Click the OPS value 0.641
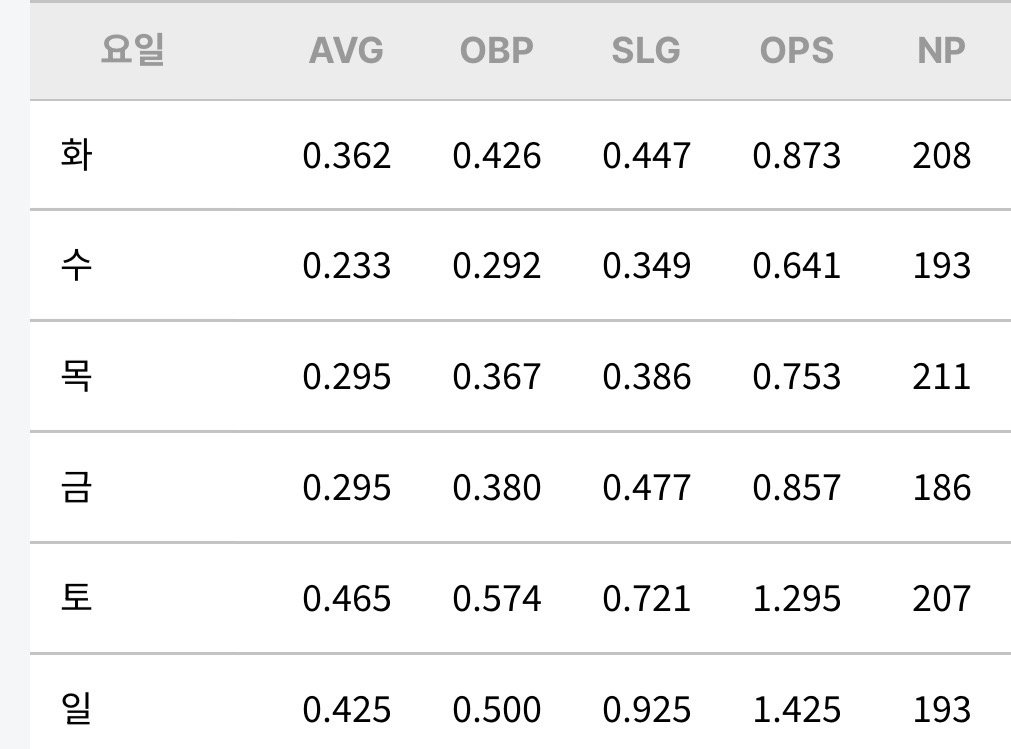The image size is (1011, 749). tap(797, 266)
